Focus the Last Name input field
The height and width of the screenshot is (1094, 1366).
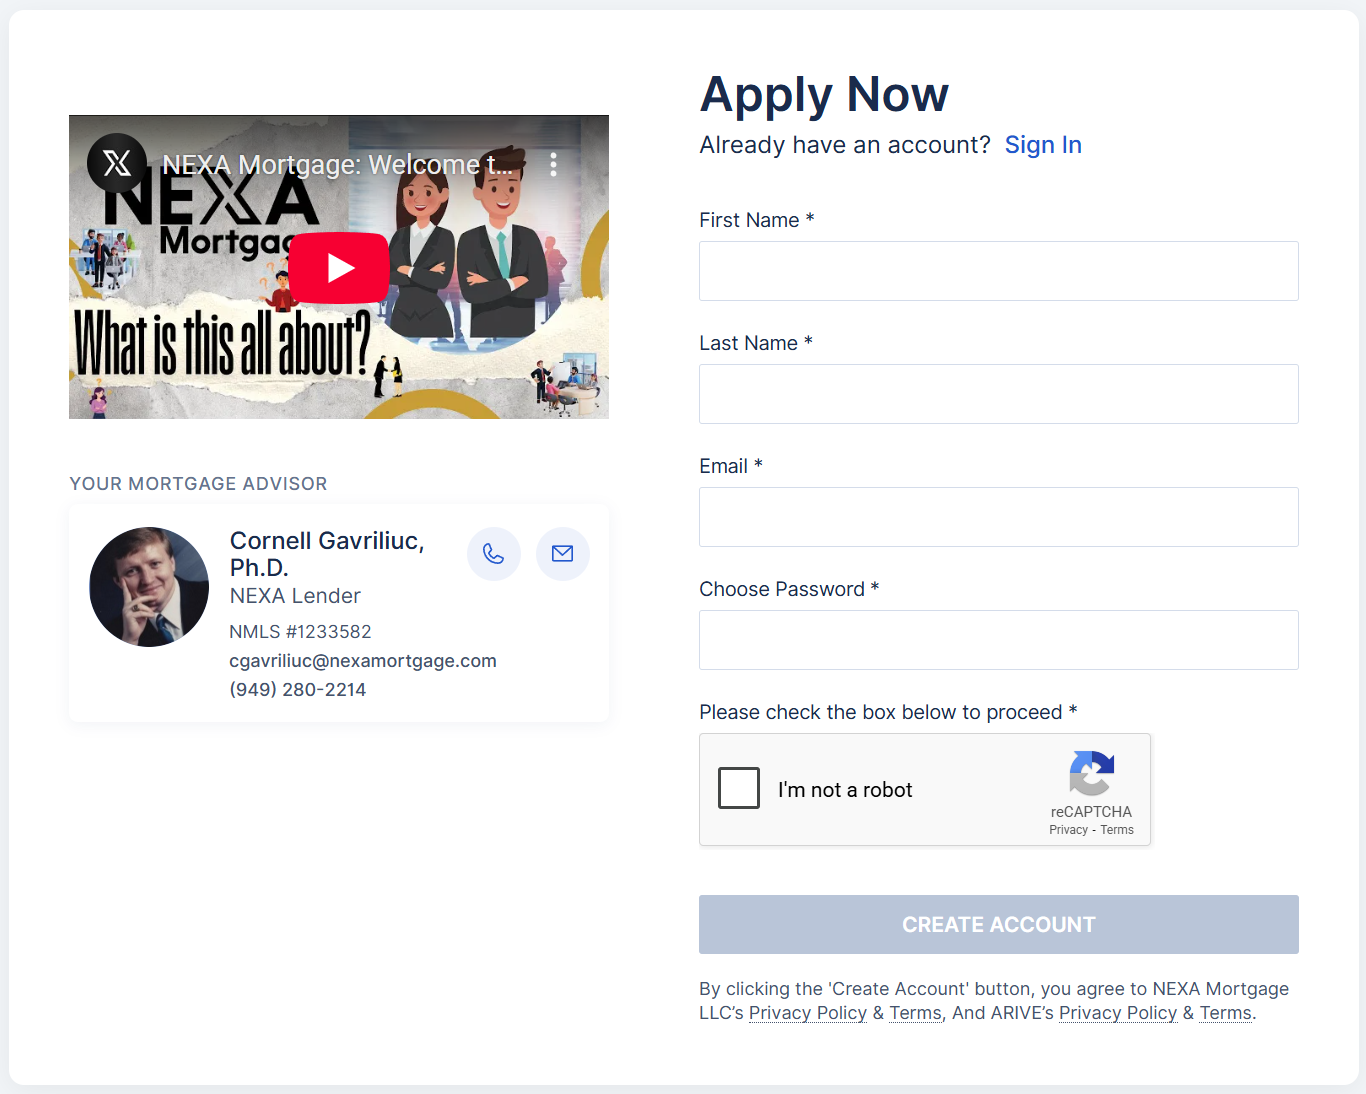(998, 394)
